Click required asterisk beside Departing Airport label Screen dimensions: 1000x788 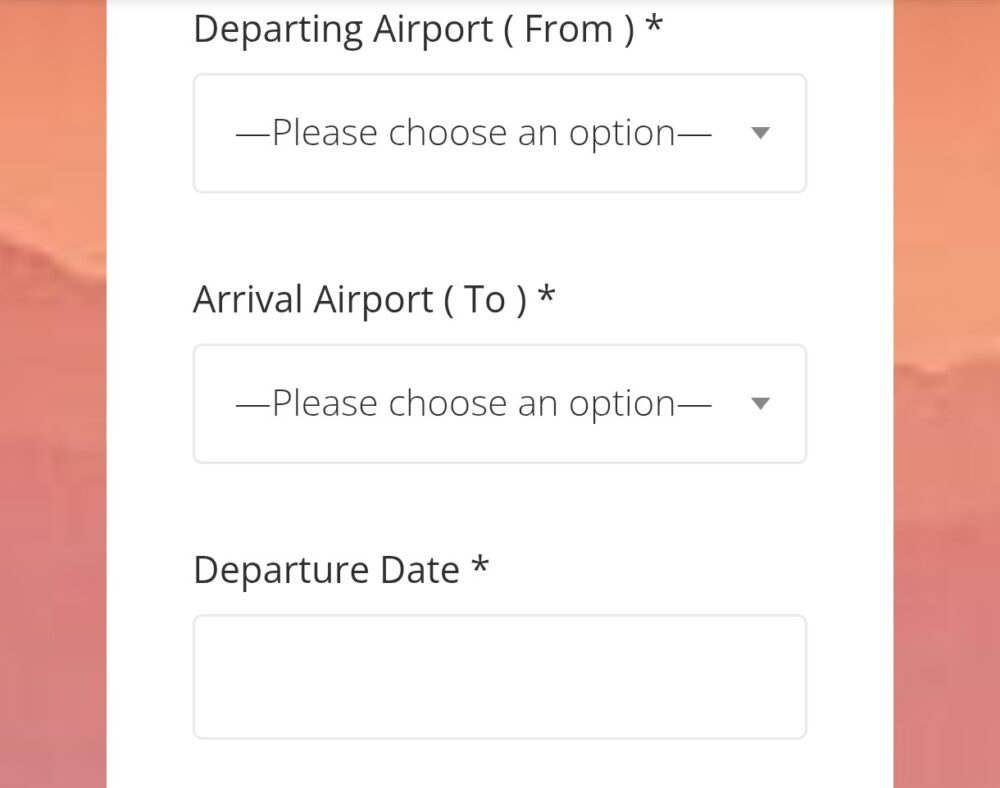[654, 24]
